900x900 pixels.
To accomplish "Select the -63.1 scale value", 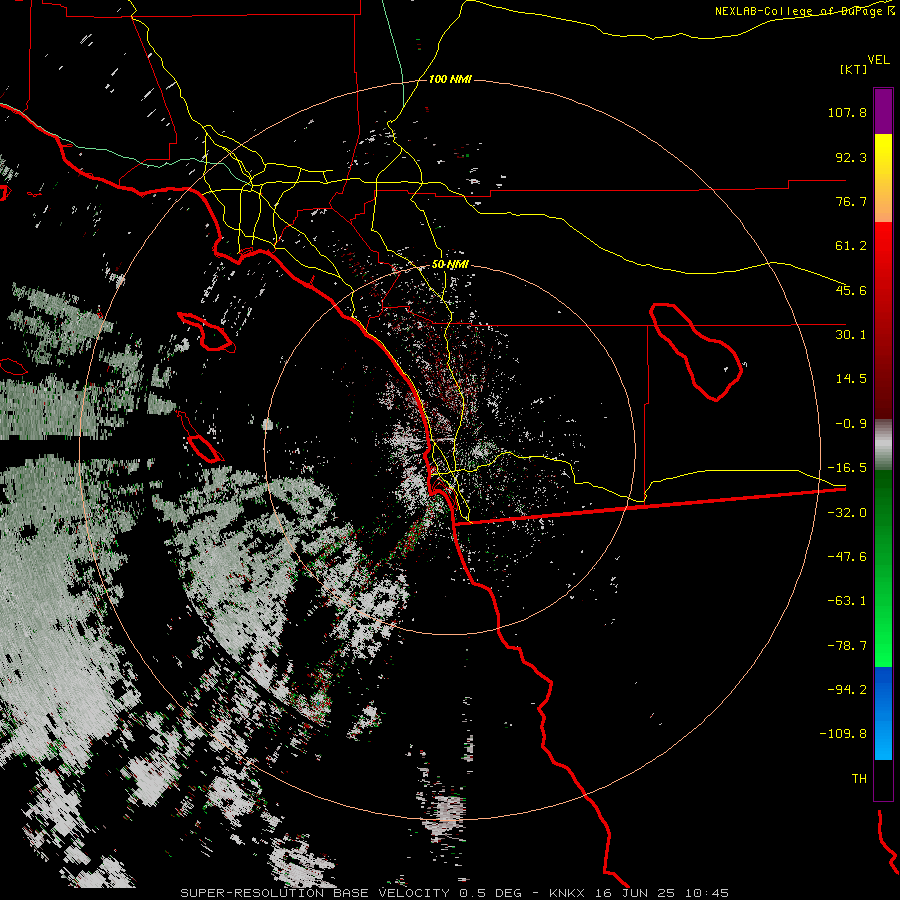I will [x=847, y=601].
